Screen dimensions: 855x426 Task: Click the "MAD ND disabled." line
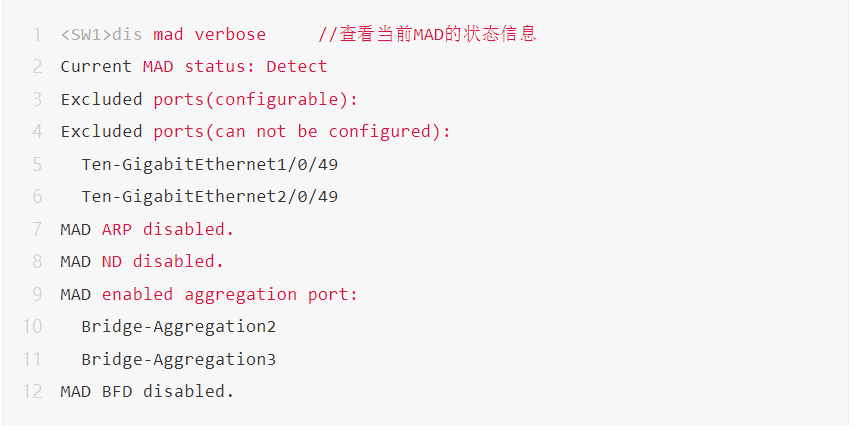tap(142, 261)
